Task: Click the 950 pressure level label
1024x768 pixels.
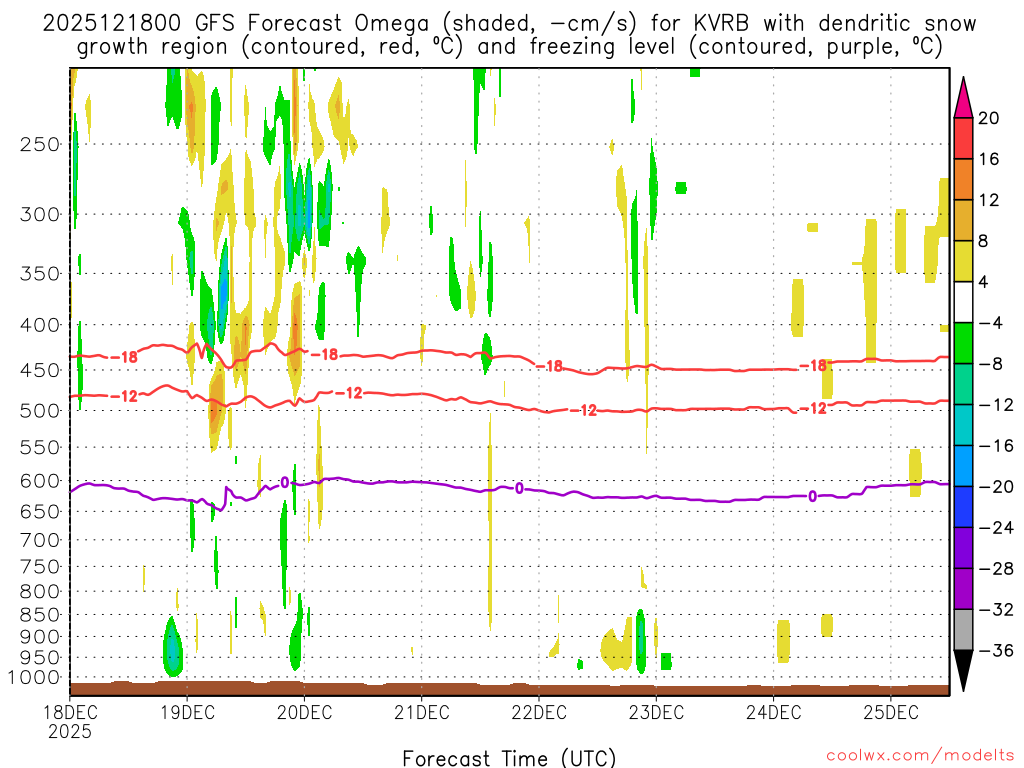Action: [40, 658]
